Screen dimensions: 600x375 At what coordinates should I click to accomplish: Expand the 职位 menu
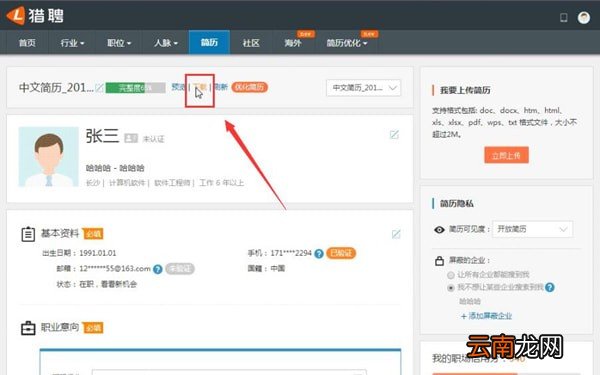pos(119,42)
